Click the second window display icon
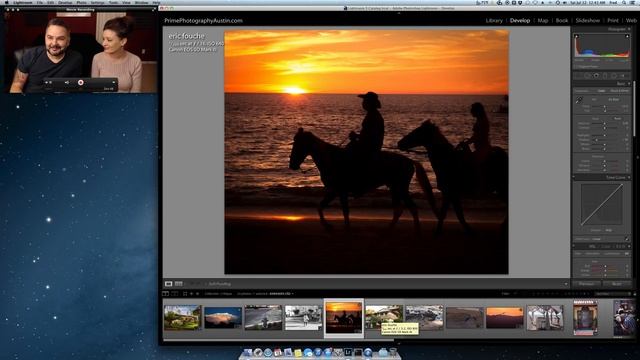The height and width of the screenshot is (360, 640). 175,293
